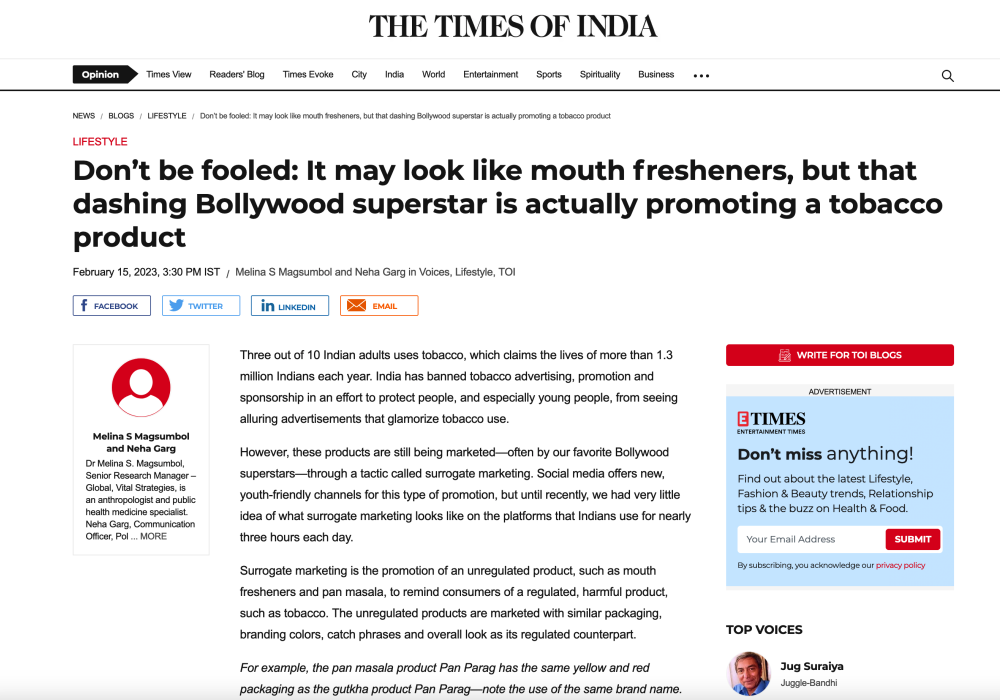Open the Spirituality menu item

coord(600,74)
